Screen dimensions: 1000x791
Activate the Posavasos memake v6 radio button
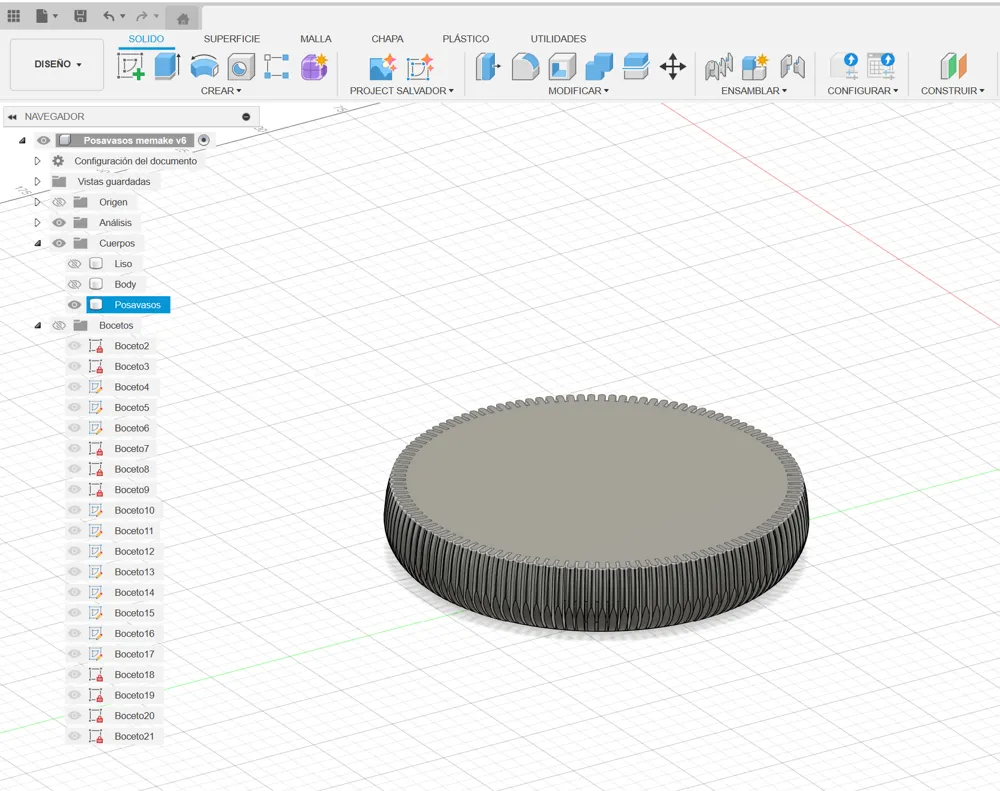pos(203,140)
